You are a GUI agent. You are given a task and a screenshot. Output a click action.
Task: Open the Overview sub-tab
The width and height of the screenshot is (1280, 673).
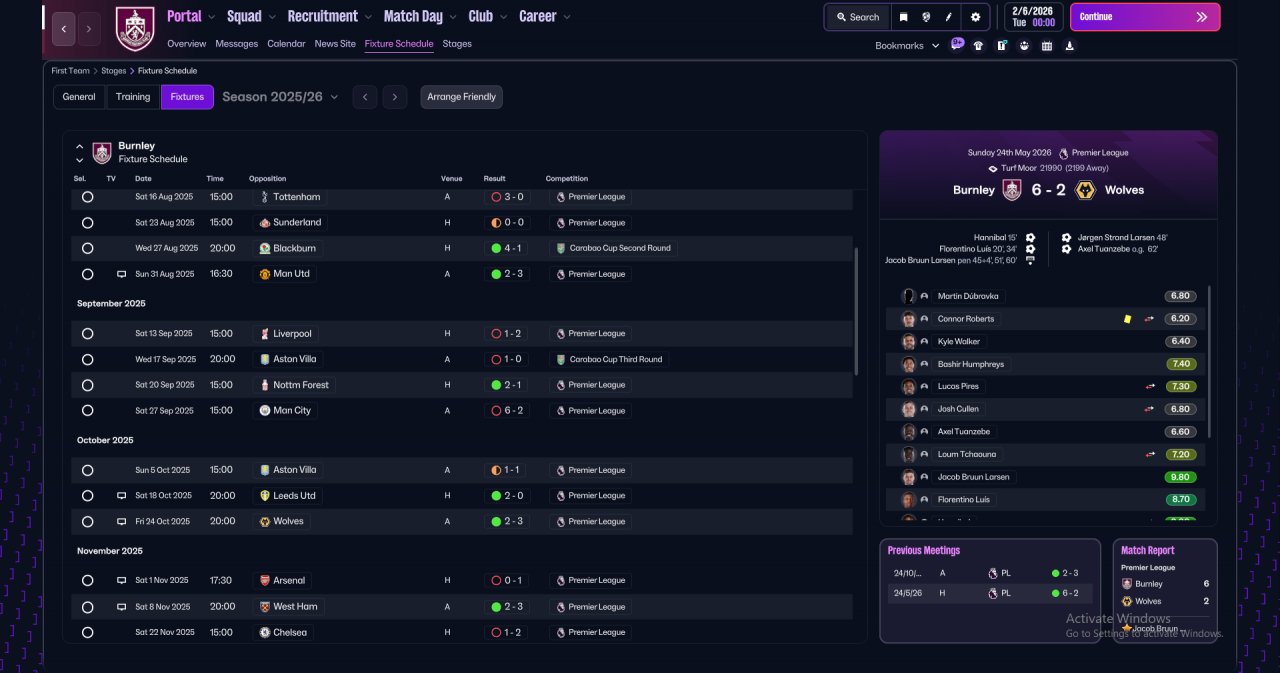[187, 44]
